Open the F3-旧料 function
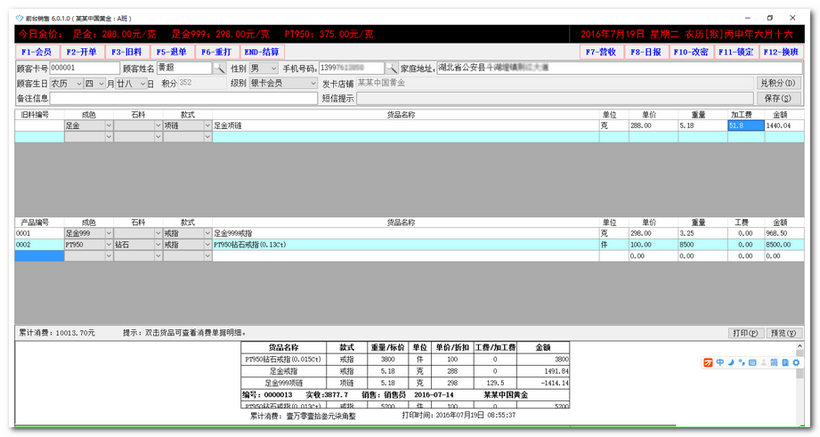The height and width of the screenshot is (437, 820). point(127,52)
